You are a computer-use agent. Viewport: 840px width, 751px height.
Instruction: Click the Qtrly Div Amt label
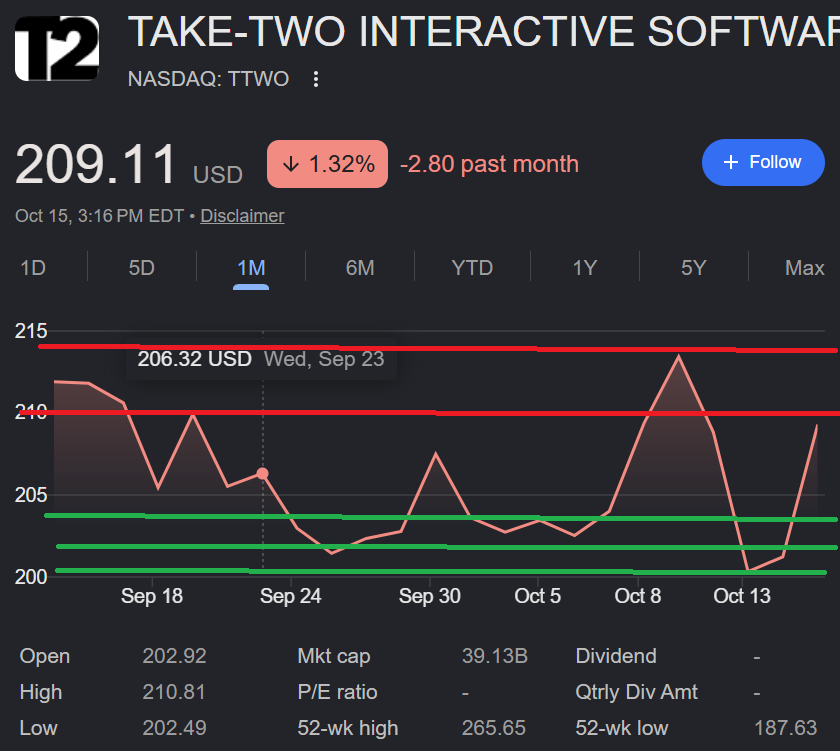636,692
